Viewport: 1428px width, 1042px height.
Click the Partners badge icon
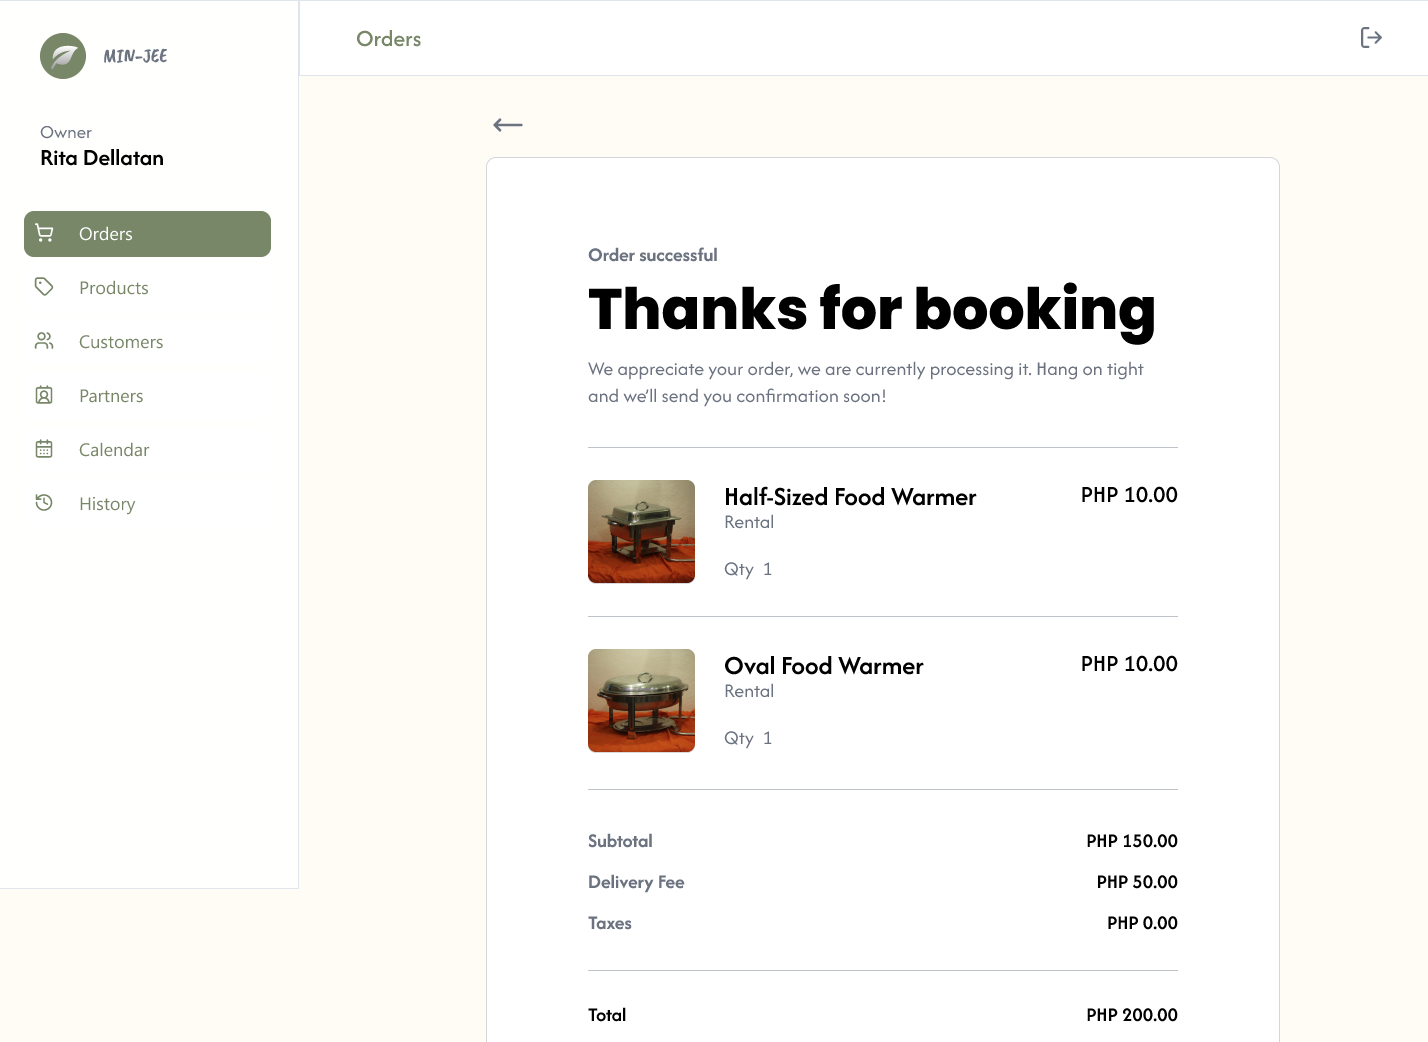tap(44, 395)
